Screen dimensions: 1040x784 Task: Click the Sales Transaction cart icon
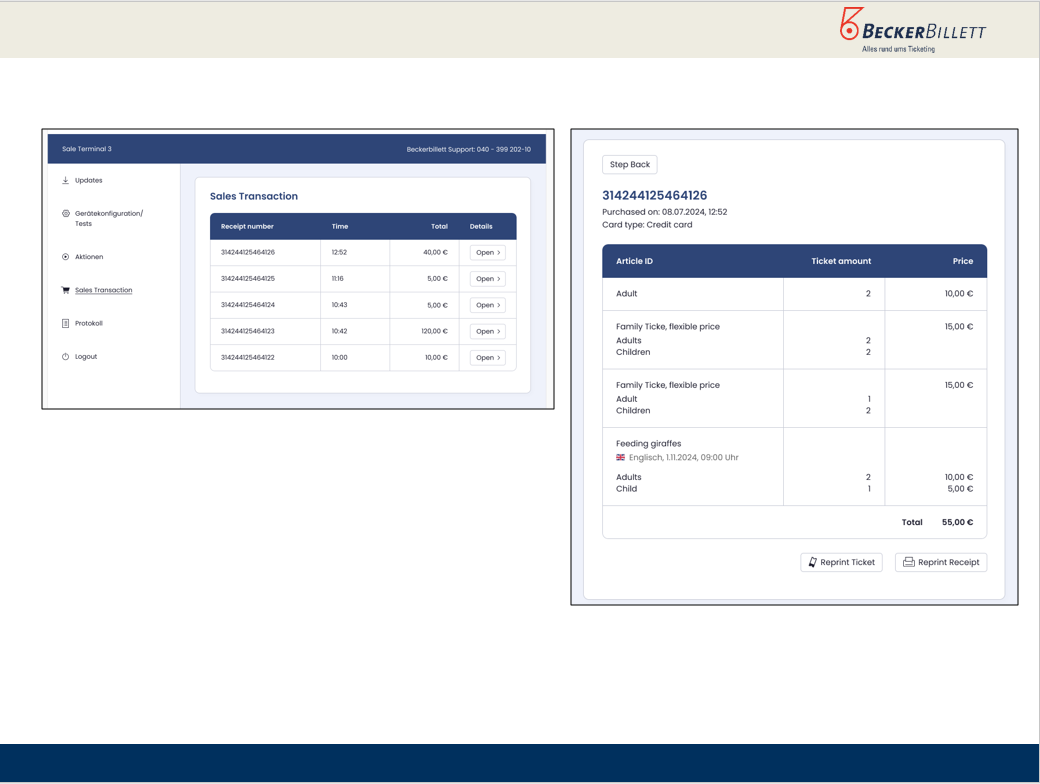click(66, 290)
